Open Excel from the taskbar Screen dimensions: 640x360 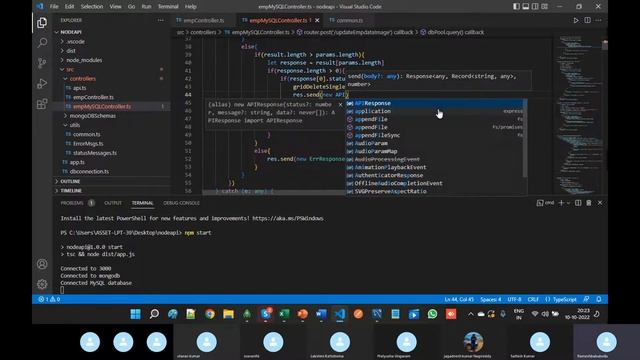point(284,314)
